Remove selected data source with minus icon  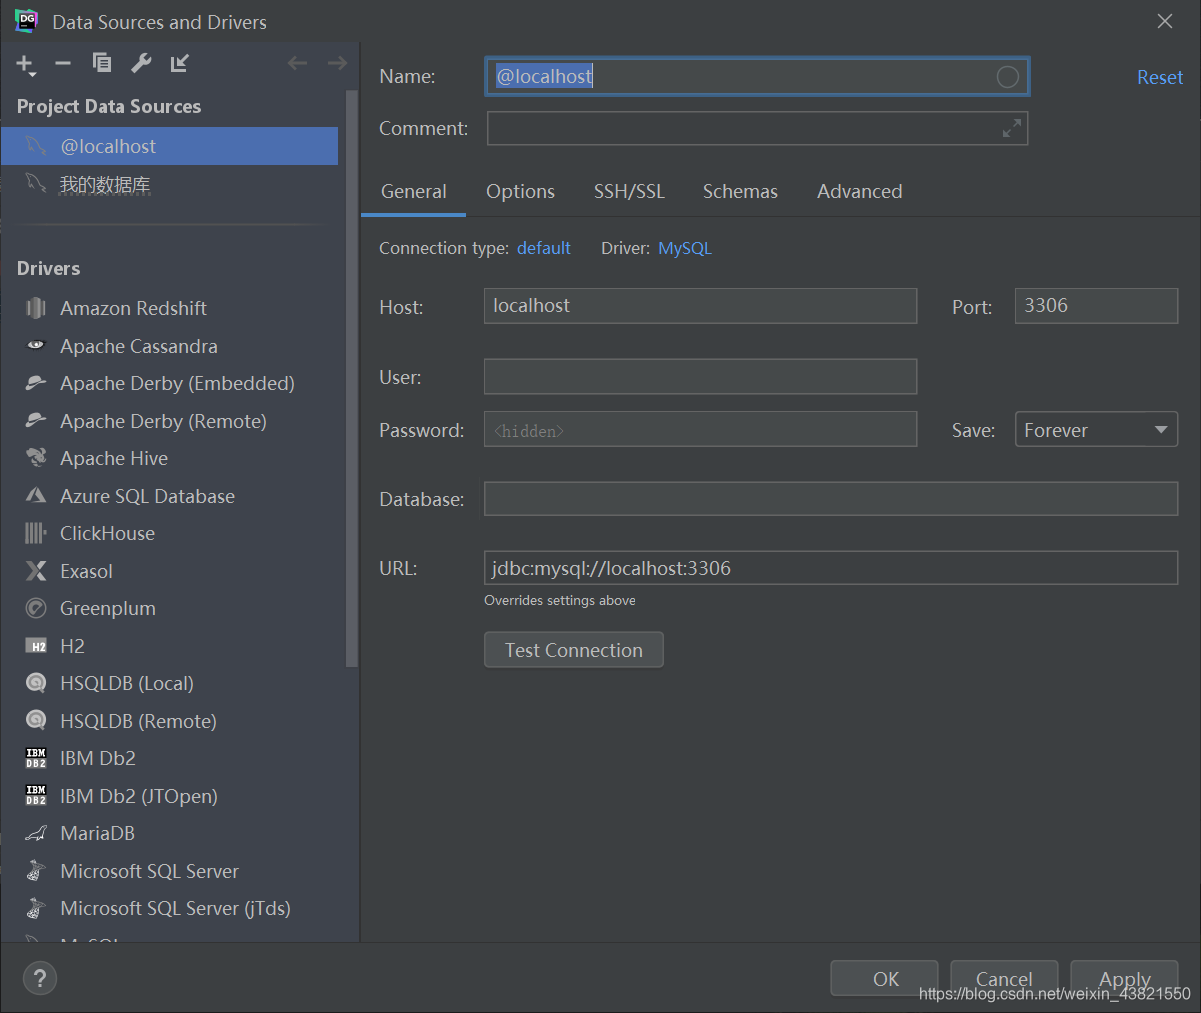click(63, 63)
